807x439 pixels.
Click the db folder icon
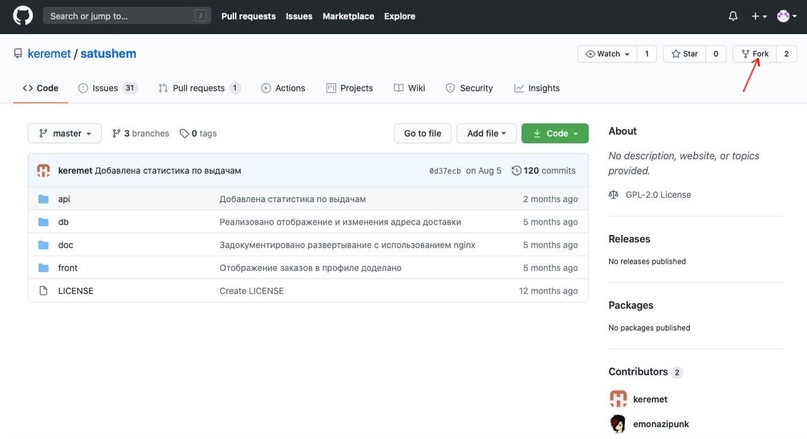43,222
